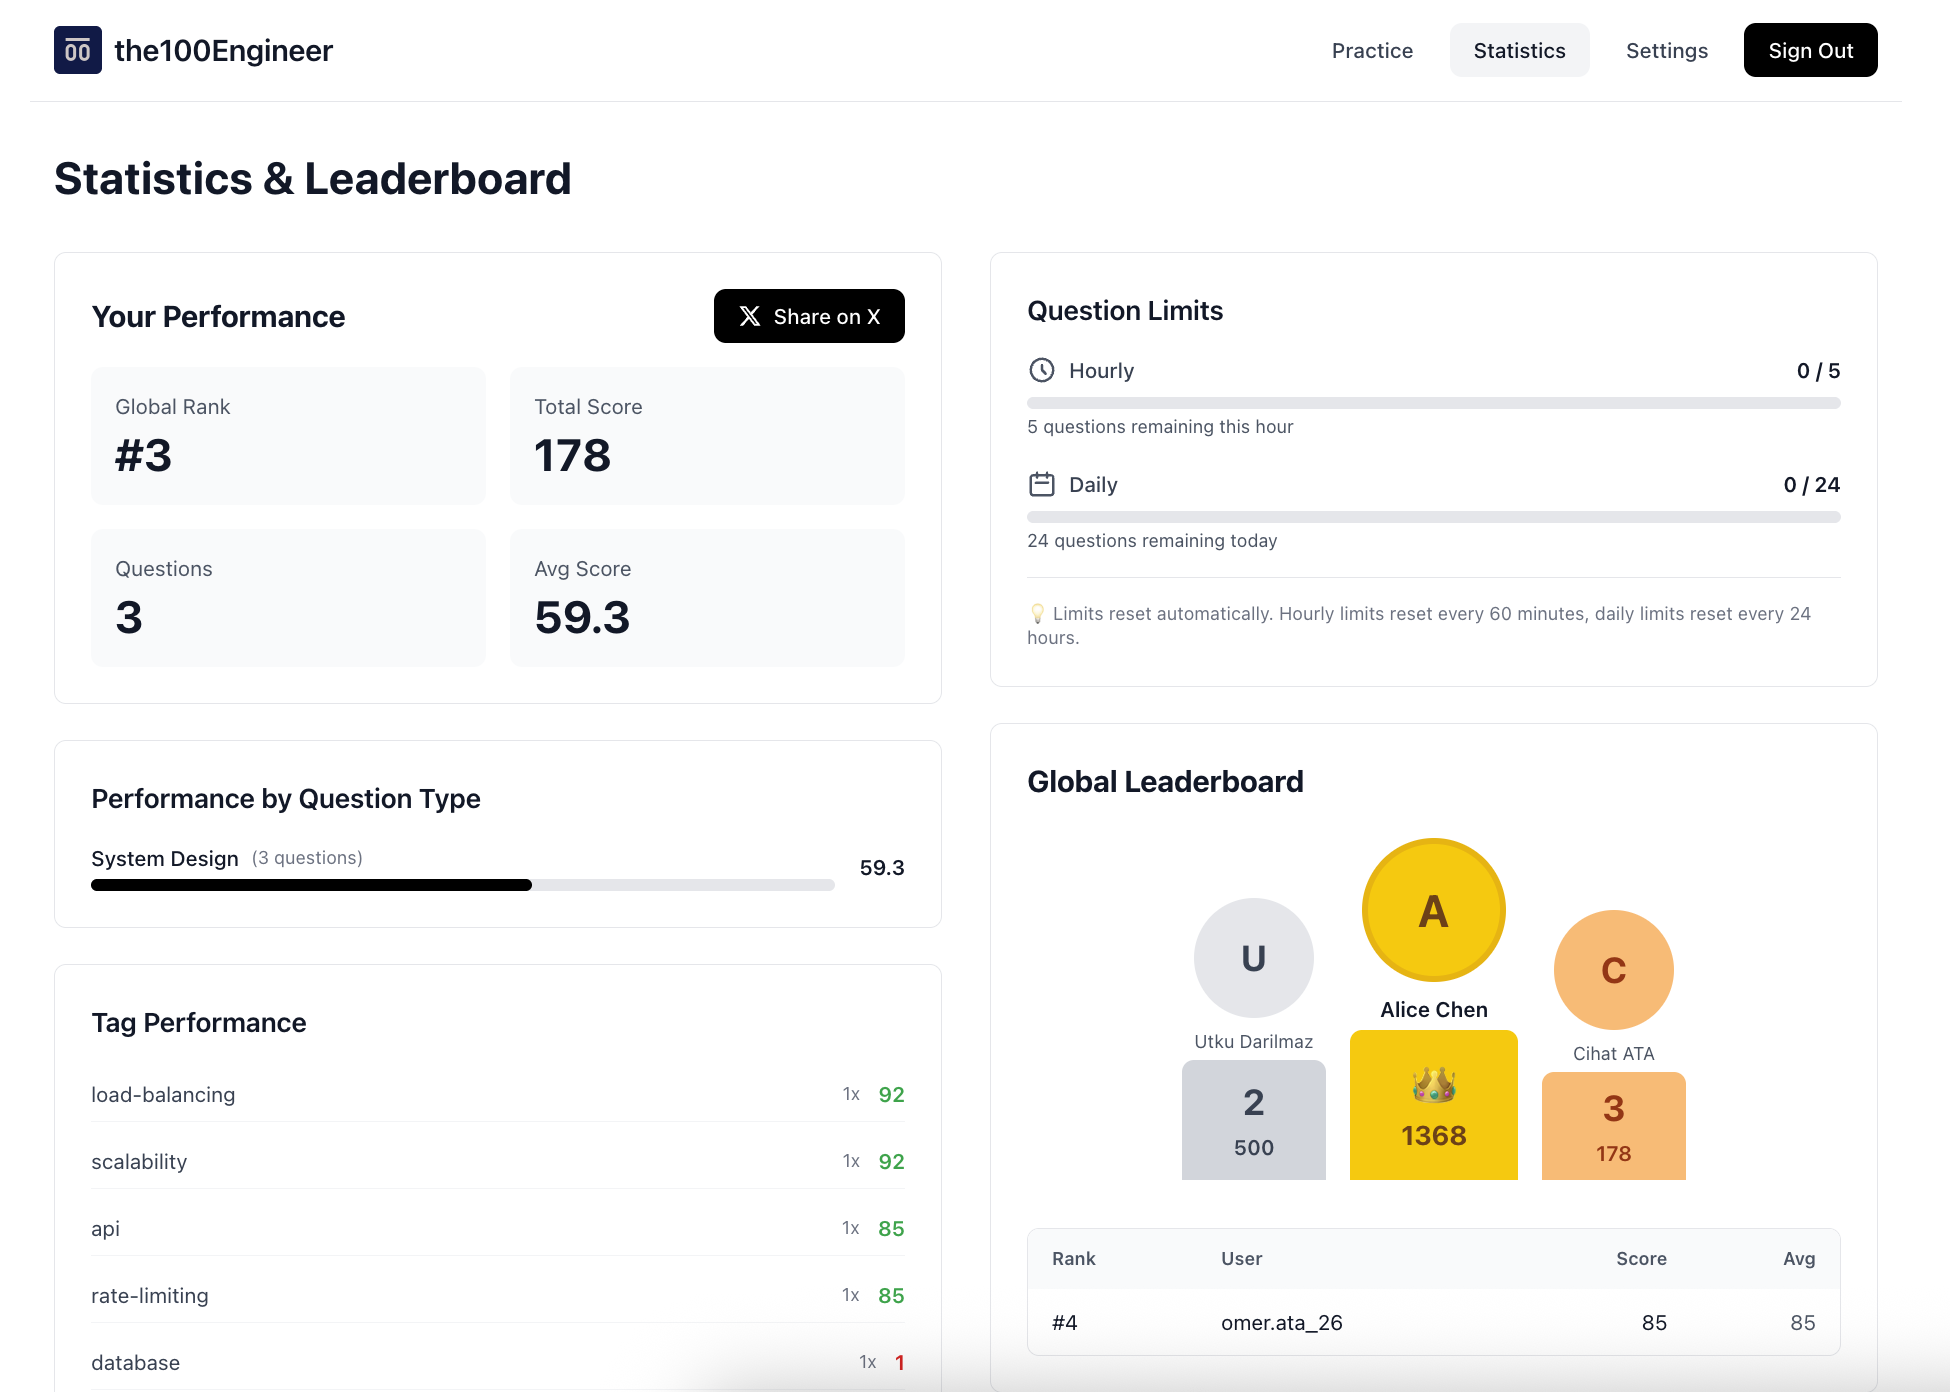The height and width of the screenshot is (1392, 1950).
Task: Click the X icon on the Share button
Action: tap(748, 316)
